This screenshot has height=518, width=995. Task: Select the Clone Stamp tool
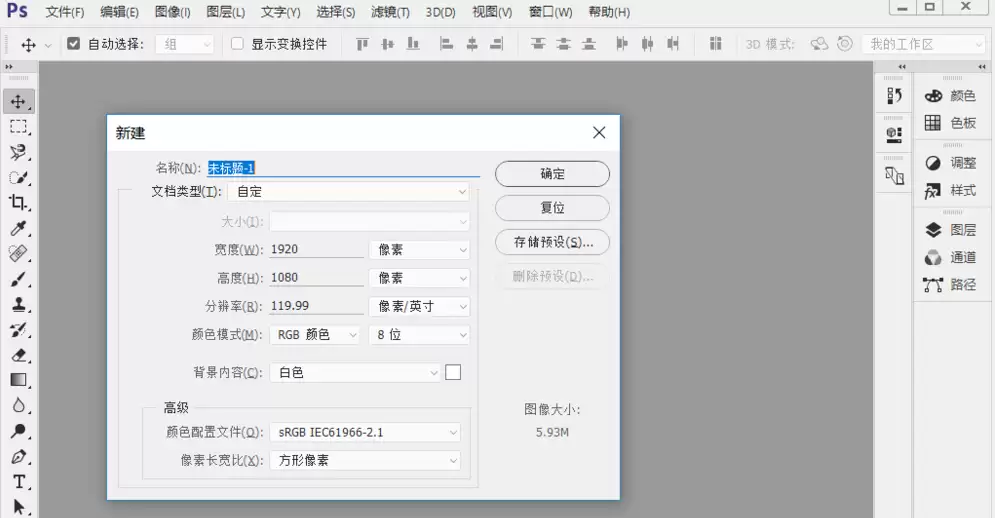pos(18,304)
